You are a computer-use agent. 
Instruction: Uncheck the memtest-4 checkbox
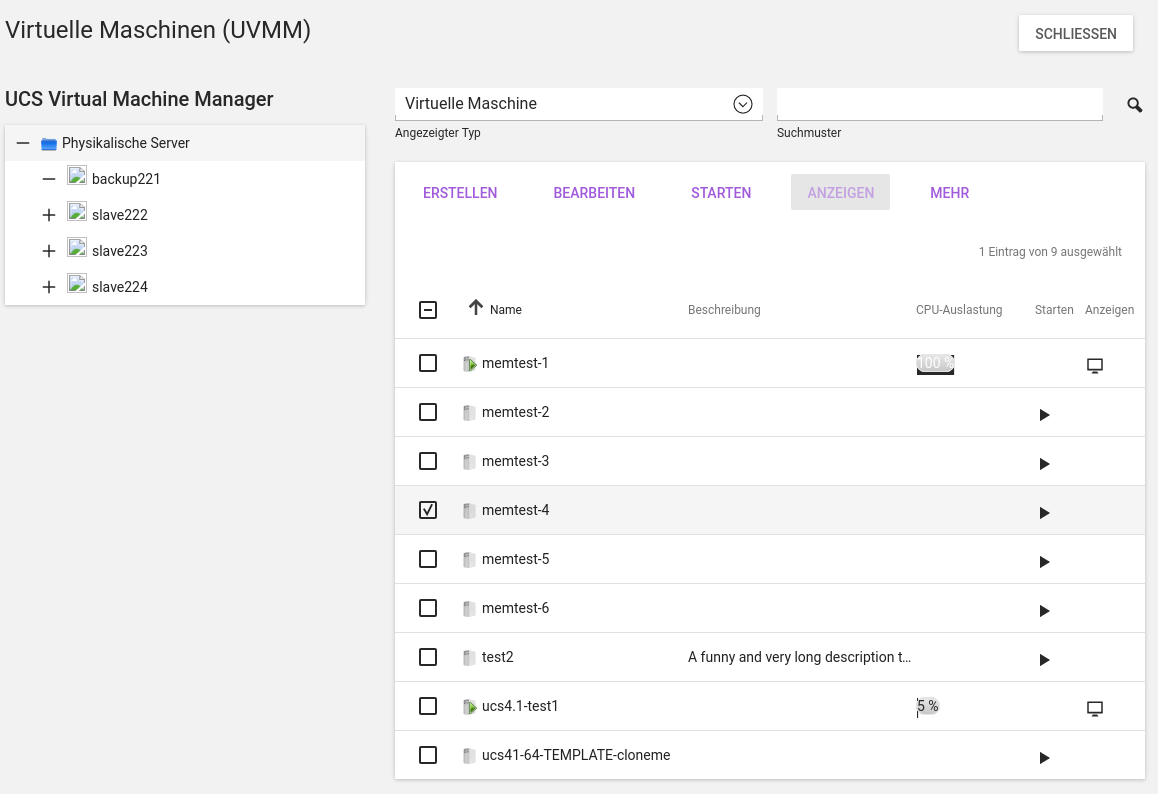click(428, 510)
